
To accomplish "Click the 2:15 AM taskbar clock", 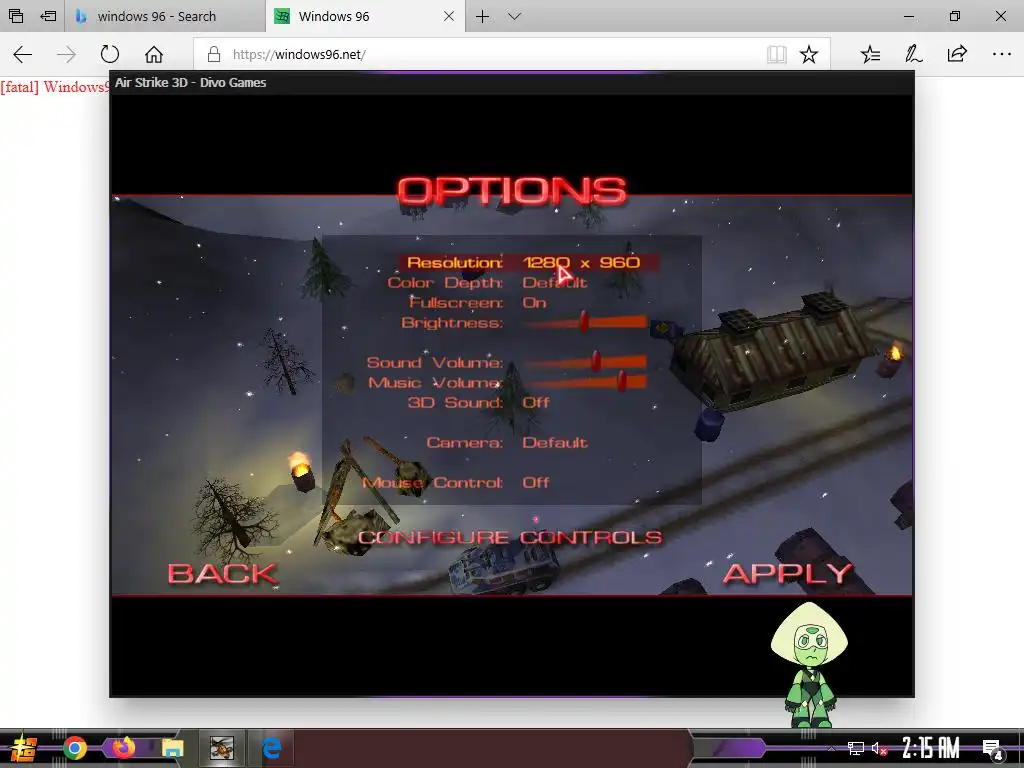I will (x=931, y=748).
